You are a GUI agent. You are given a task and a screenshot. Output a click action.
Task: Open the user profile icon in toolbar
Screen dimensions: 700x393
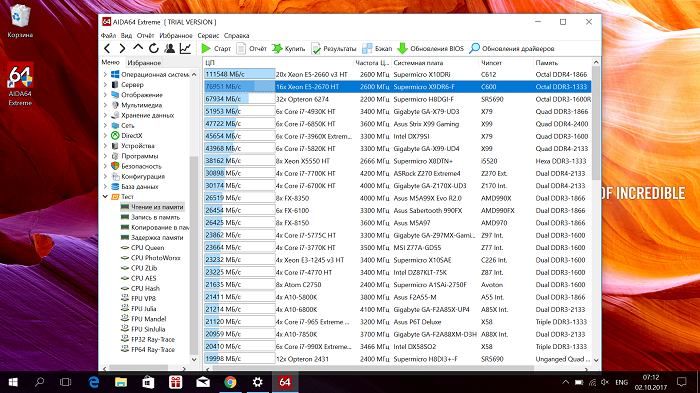click(x=170, y=49)
